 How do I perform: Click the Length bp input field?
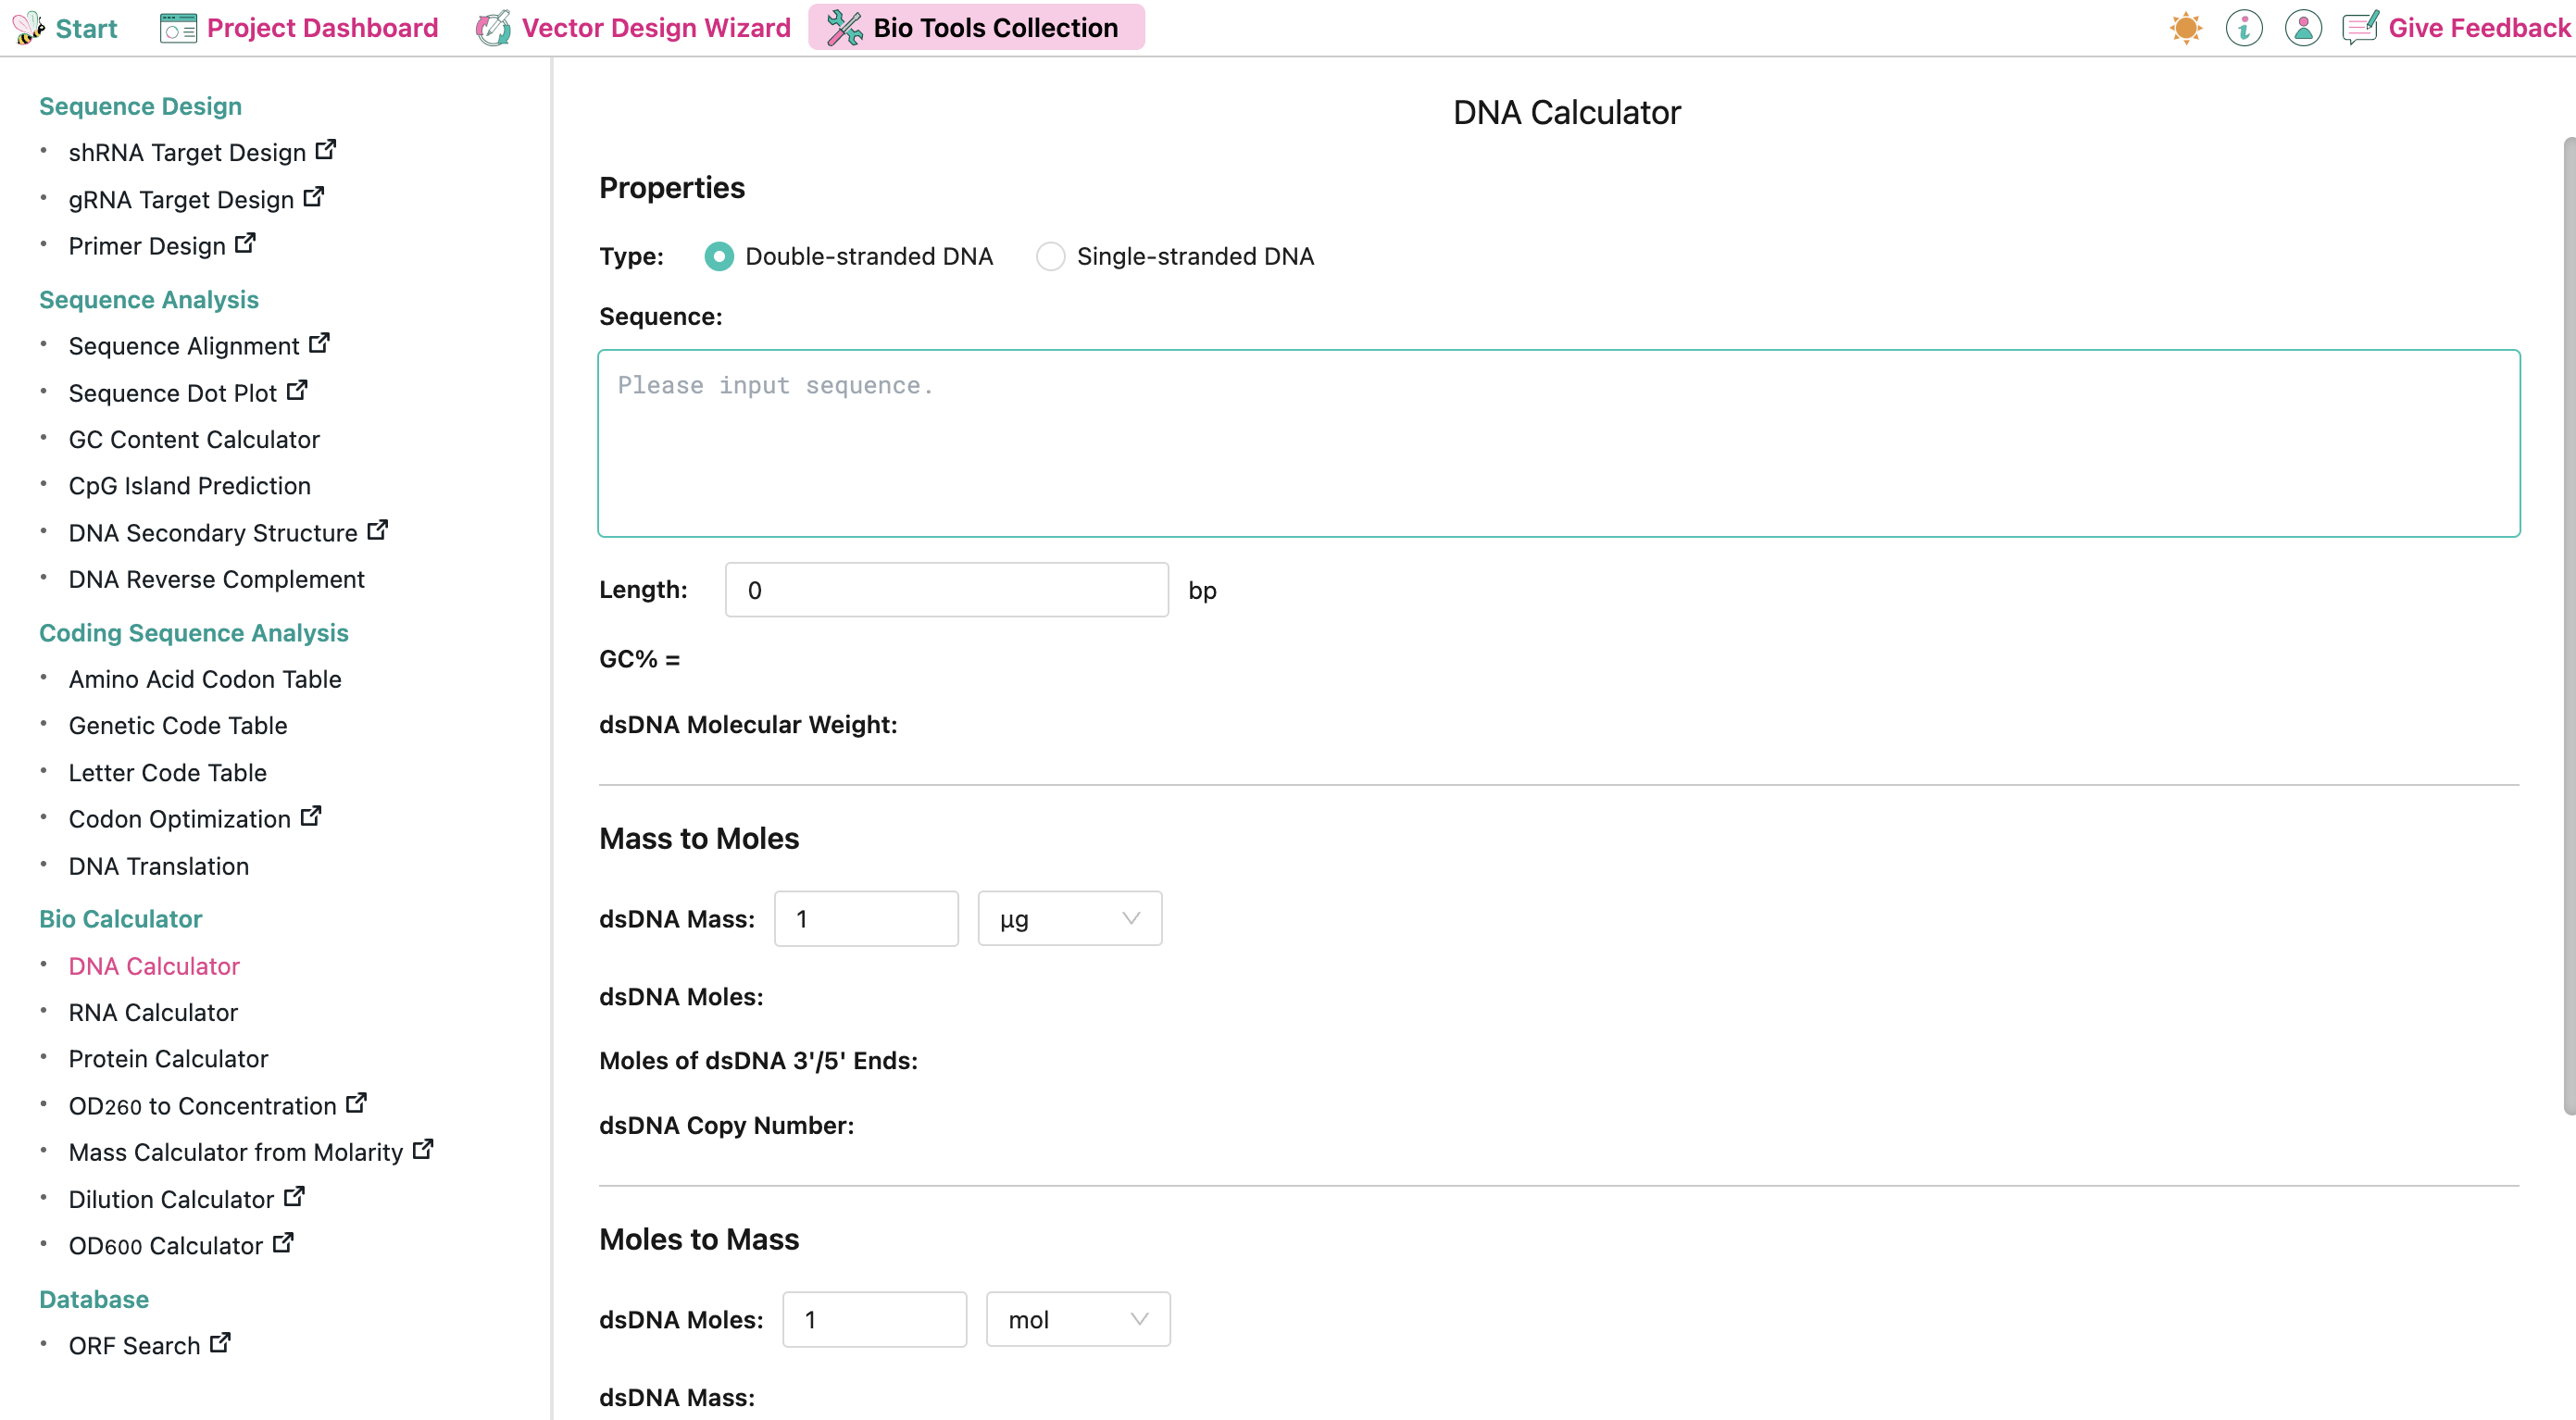[945, 590]
